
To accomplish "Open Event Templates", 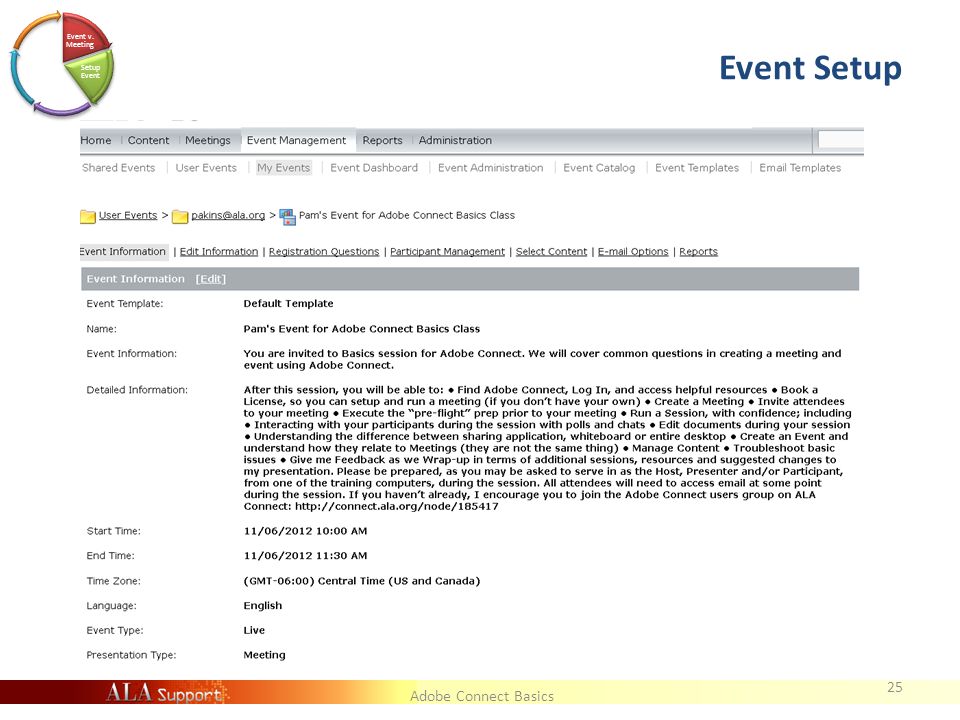I will point(697,168).
